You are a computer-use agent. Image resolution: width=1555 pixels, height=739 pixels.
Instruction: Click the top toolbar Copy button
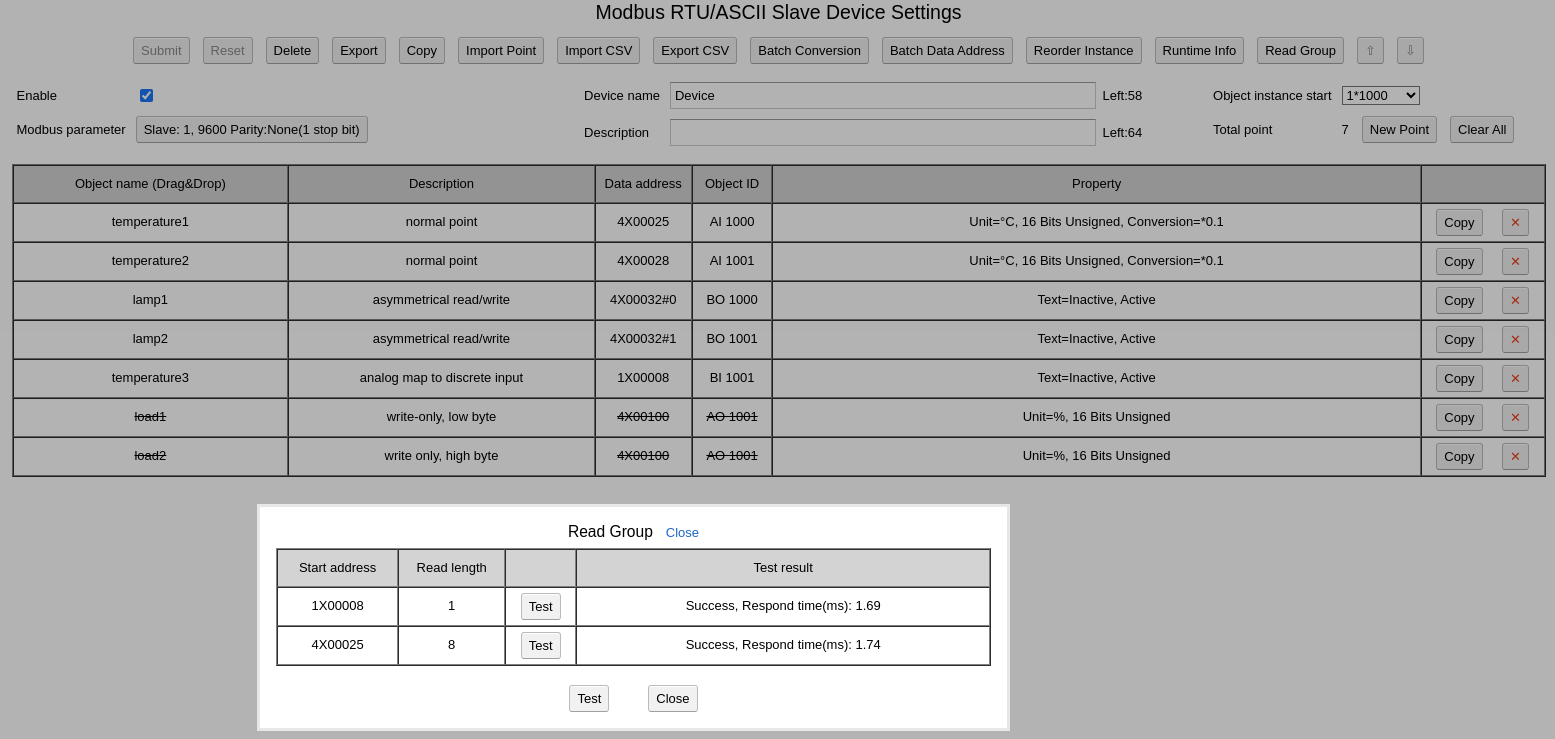422,50
